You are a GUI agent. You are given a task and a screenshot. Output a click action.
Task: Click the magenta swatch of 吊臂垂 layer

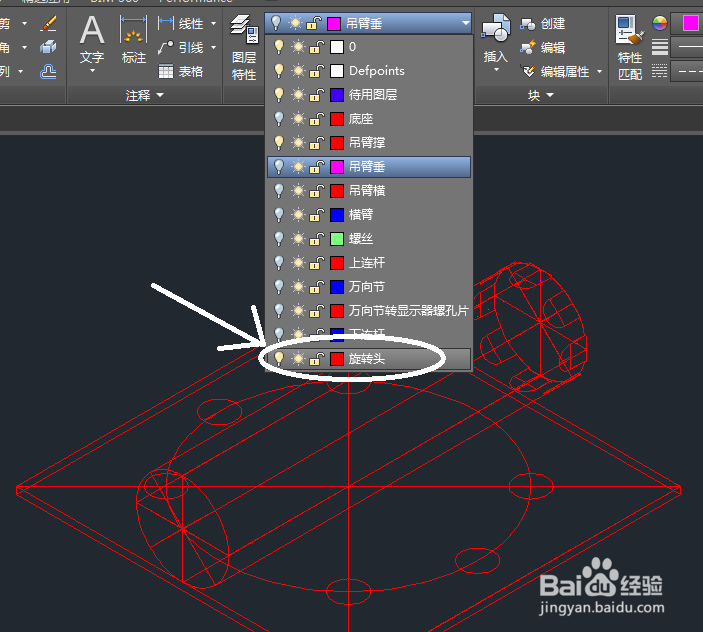(337, 167)
